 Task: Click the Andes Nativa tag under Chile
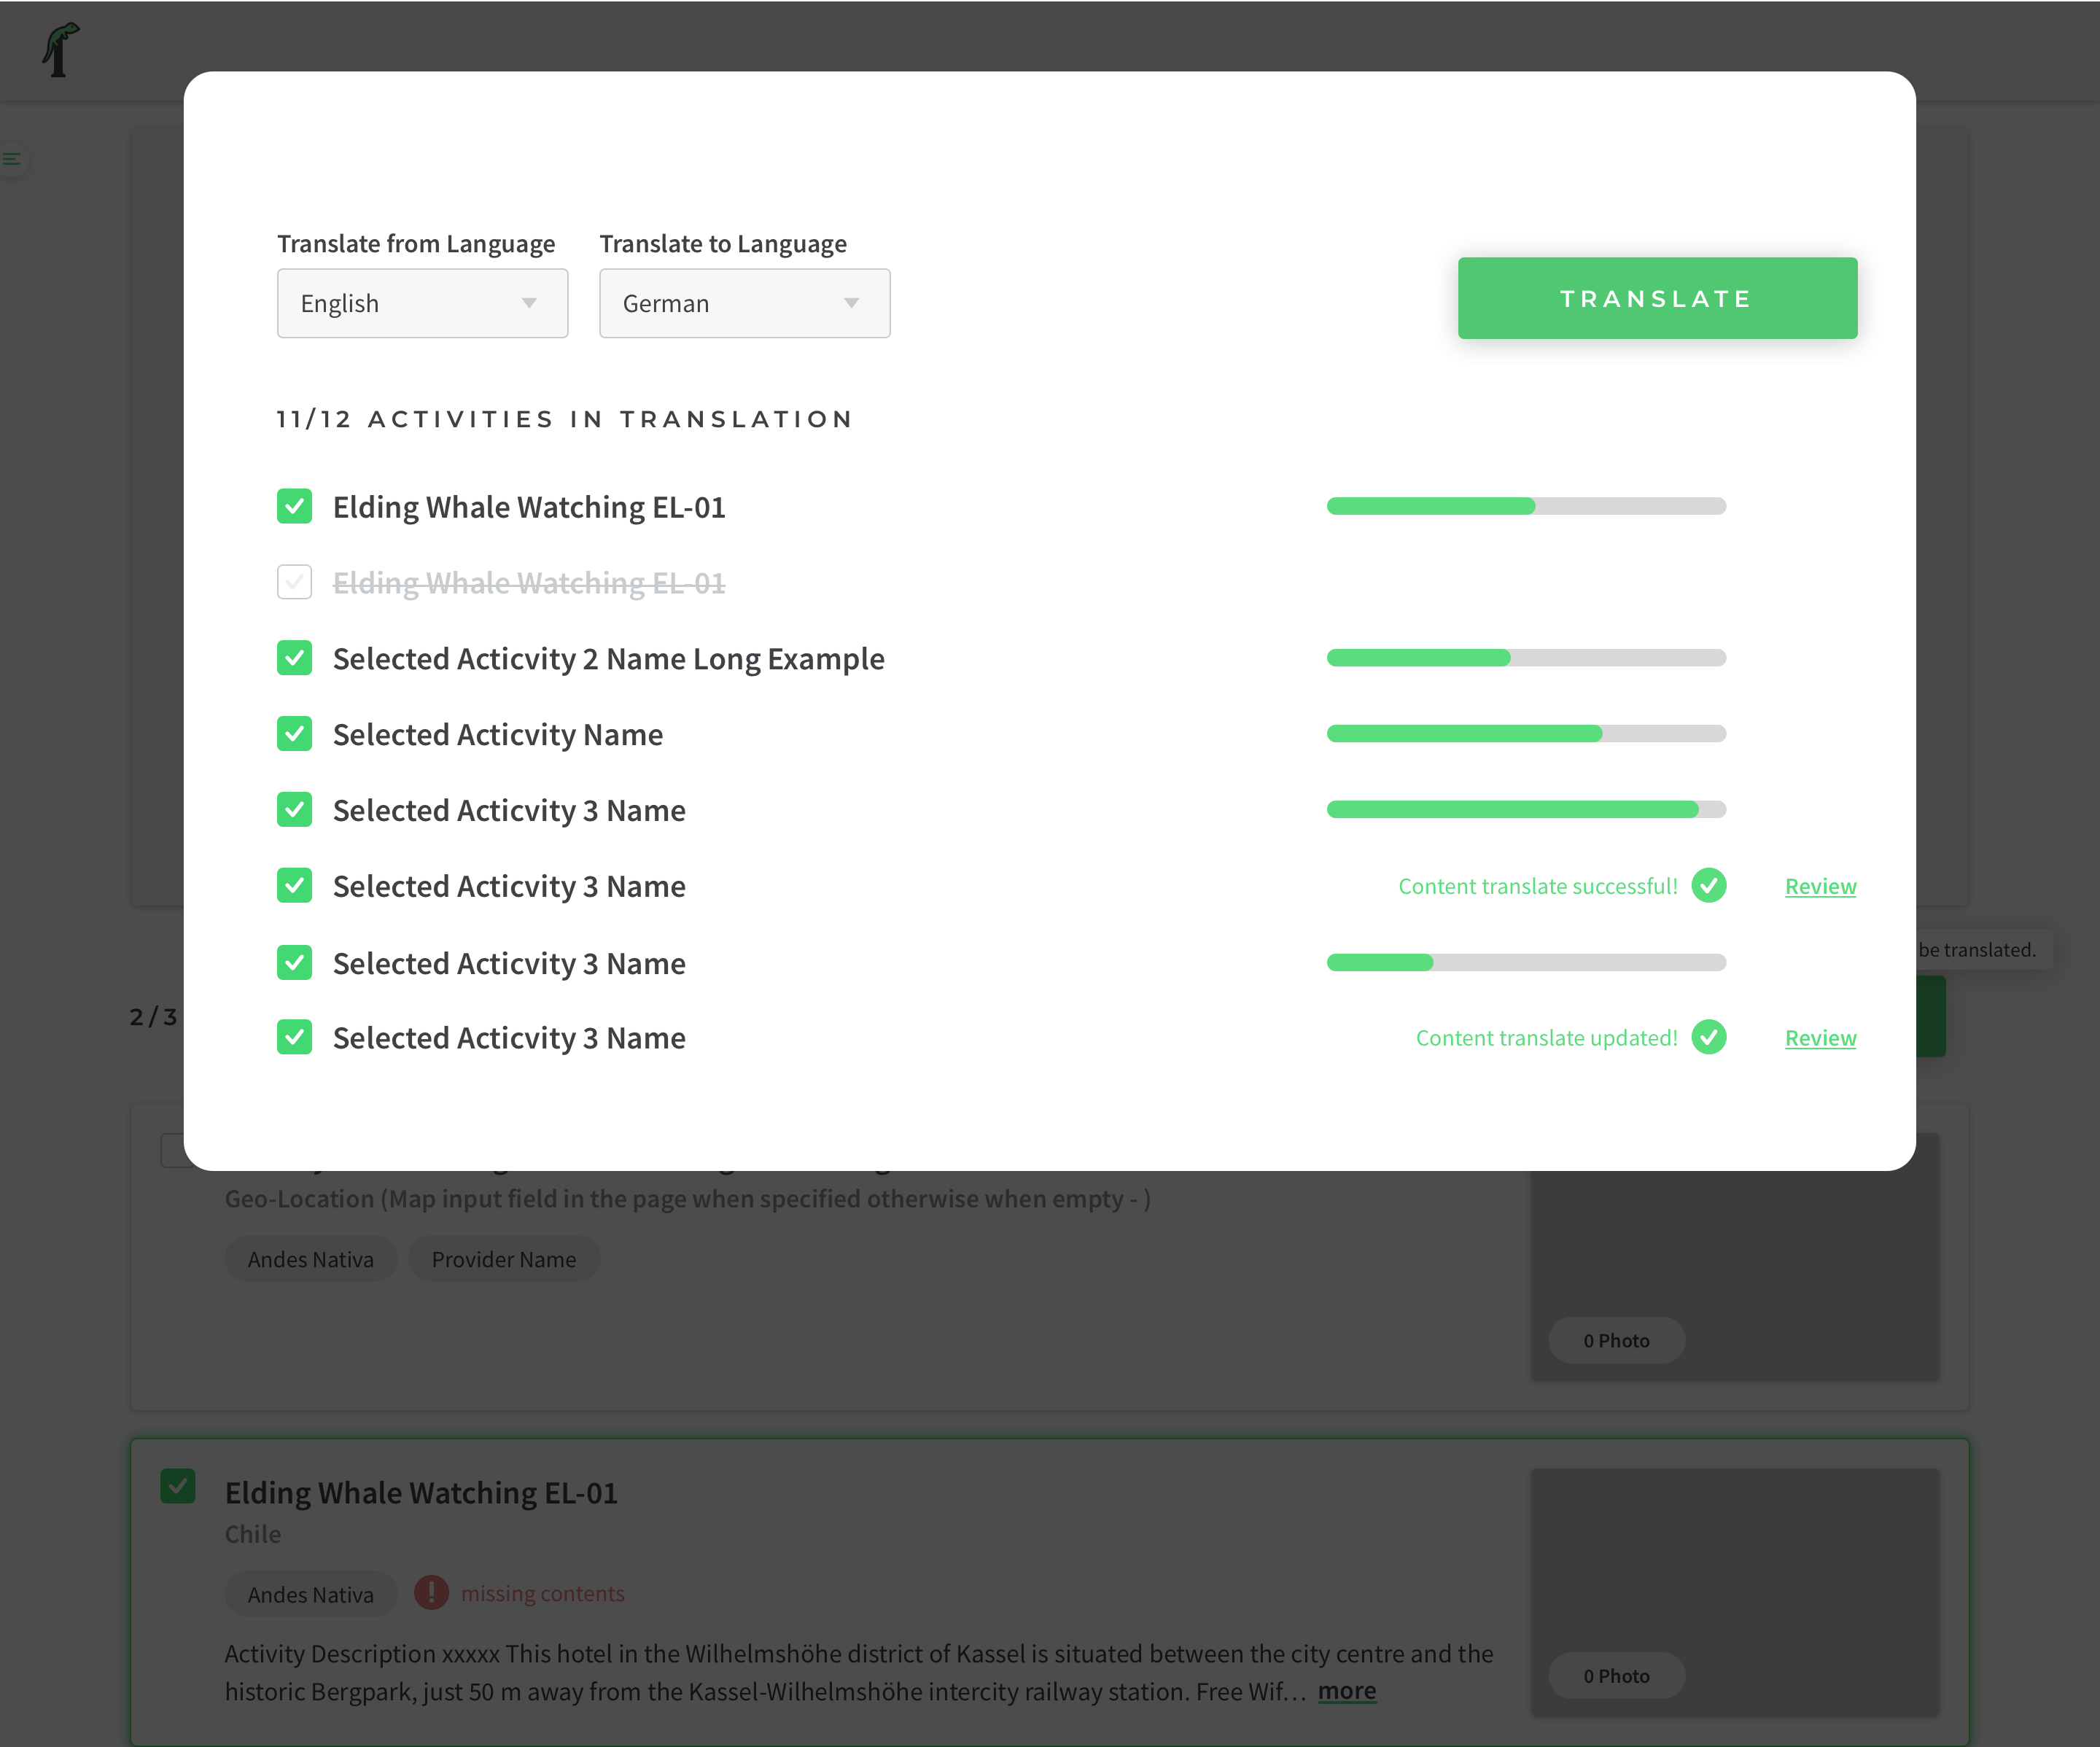point(310,1594)
